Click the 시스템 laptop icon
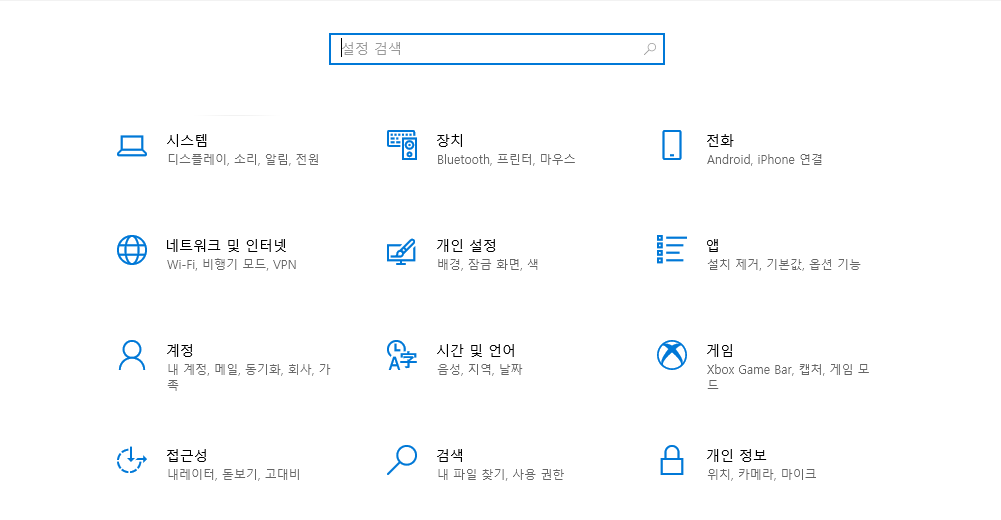Screen dimensions: 1001x520 click(x=132, y=145)
